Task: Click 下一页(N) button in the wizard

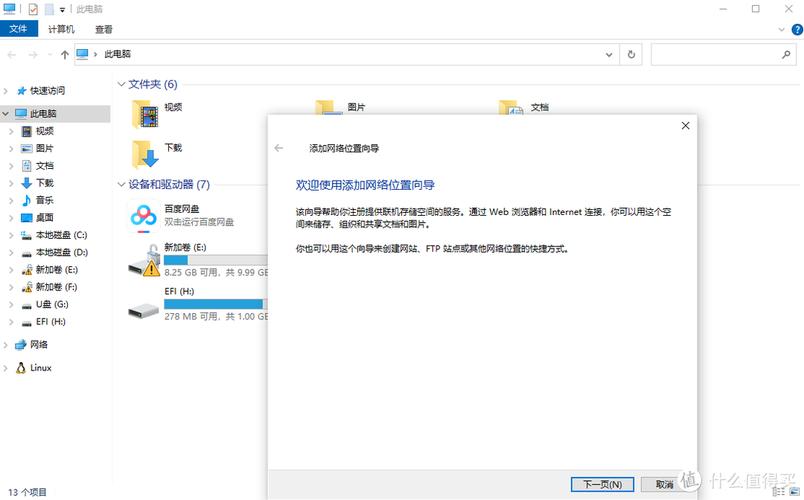Action: pos(602,484)
